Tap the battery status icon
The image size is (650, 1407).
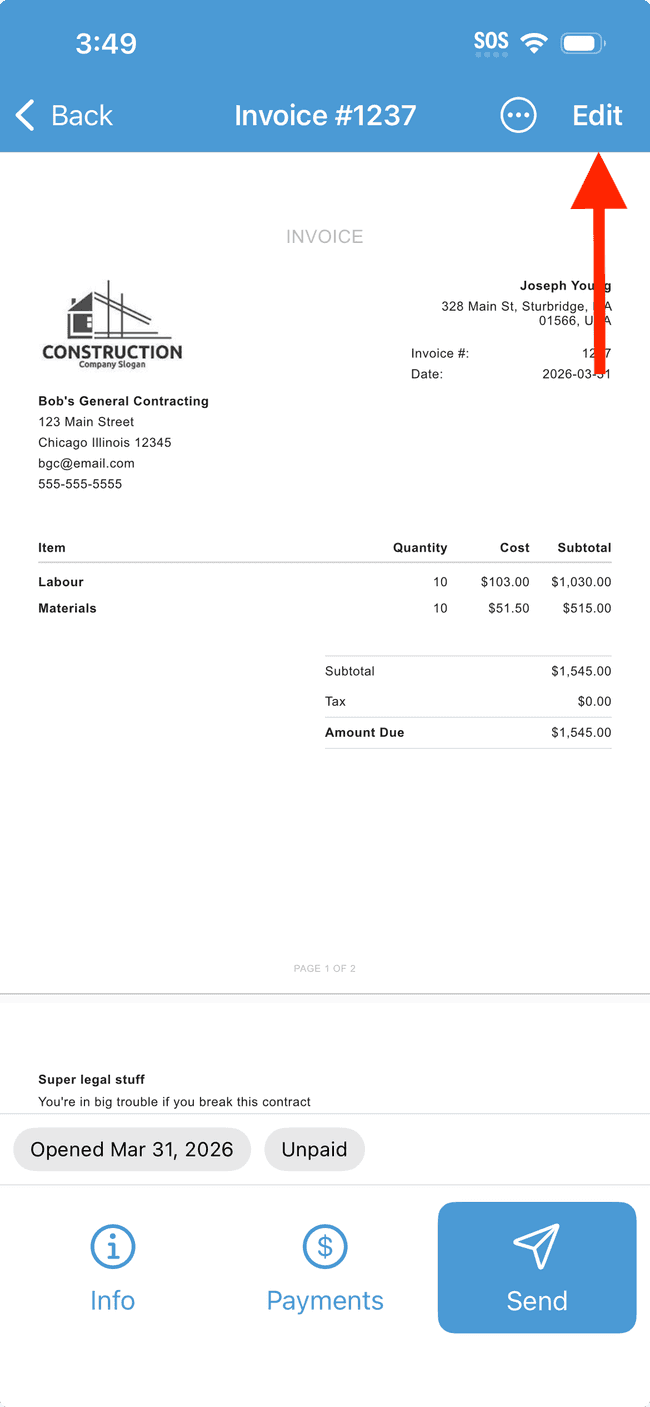tap(583, 43)
